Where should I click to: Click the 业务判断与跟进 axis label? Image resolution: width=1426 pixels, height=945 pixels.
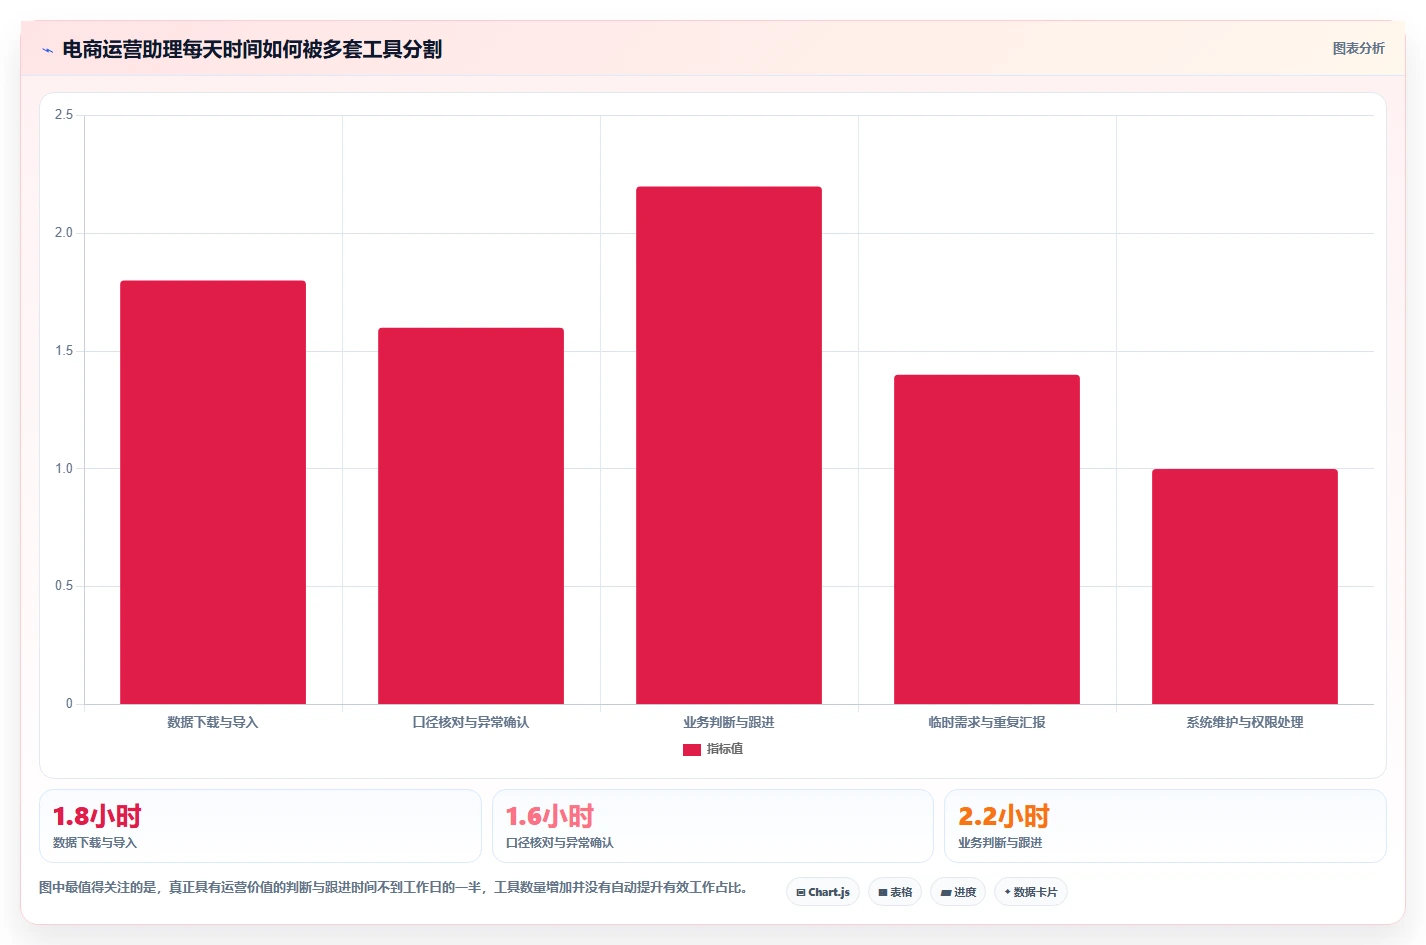729,722
